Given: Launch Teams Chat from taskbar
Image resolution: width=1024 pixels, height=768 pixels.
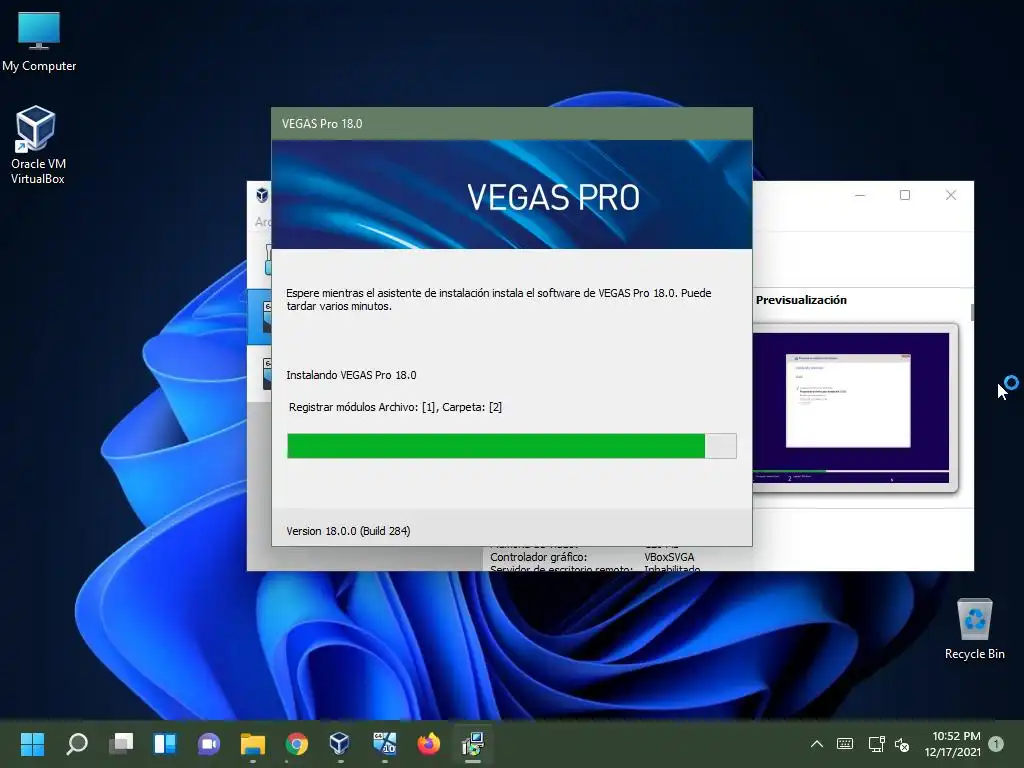Looking at the screenshot, I should click(209, 744).
